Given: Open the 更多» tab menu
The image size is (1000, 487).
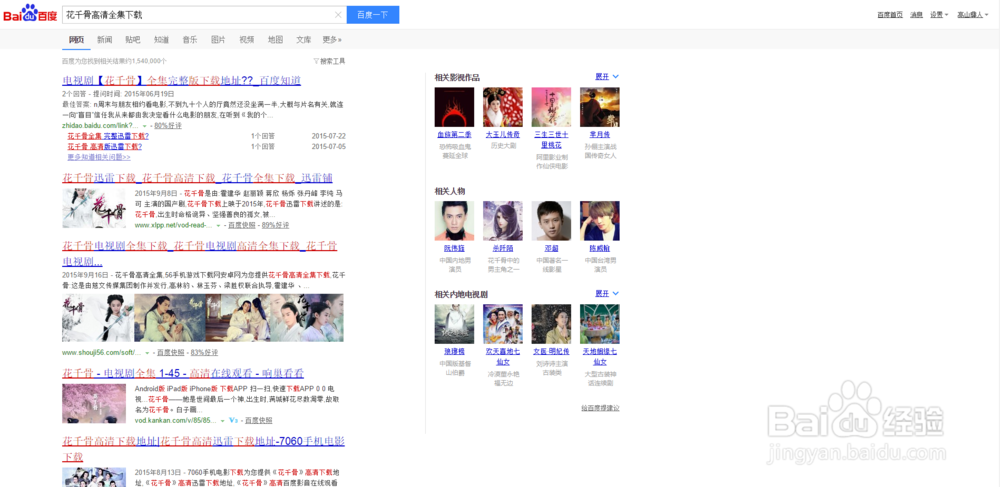Looking at the screenshot, I should click(x=332, y=40).
